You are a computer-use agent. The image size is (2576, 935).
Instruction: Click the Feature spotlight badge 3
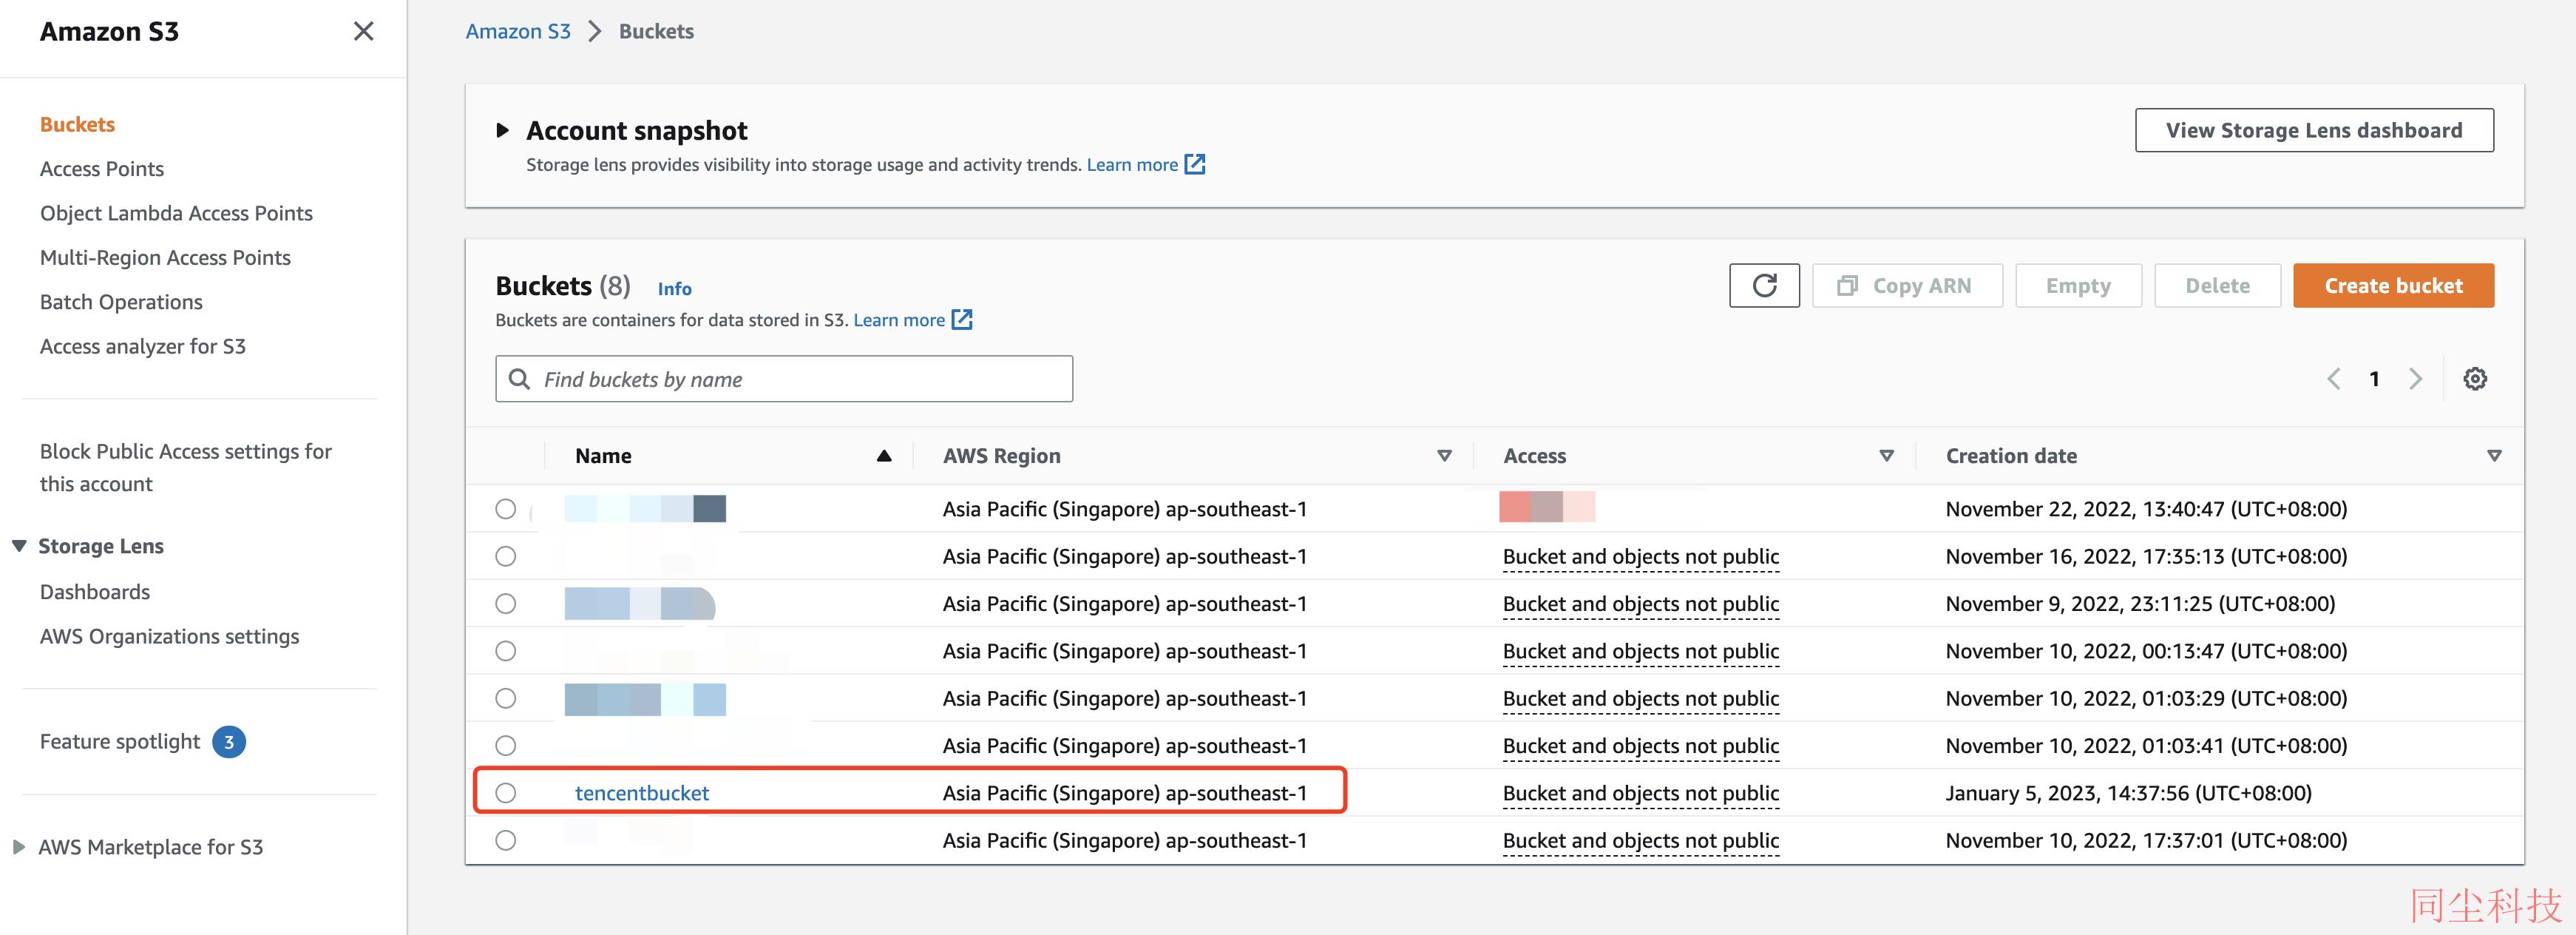click(229, 742)
